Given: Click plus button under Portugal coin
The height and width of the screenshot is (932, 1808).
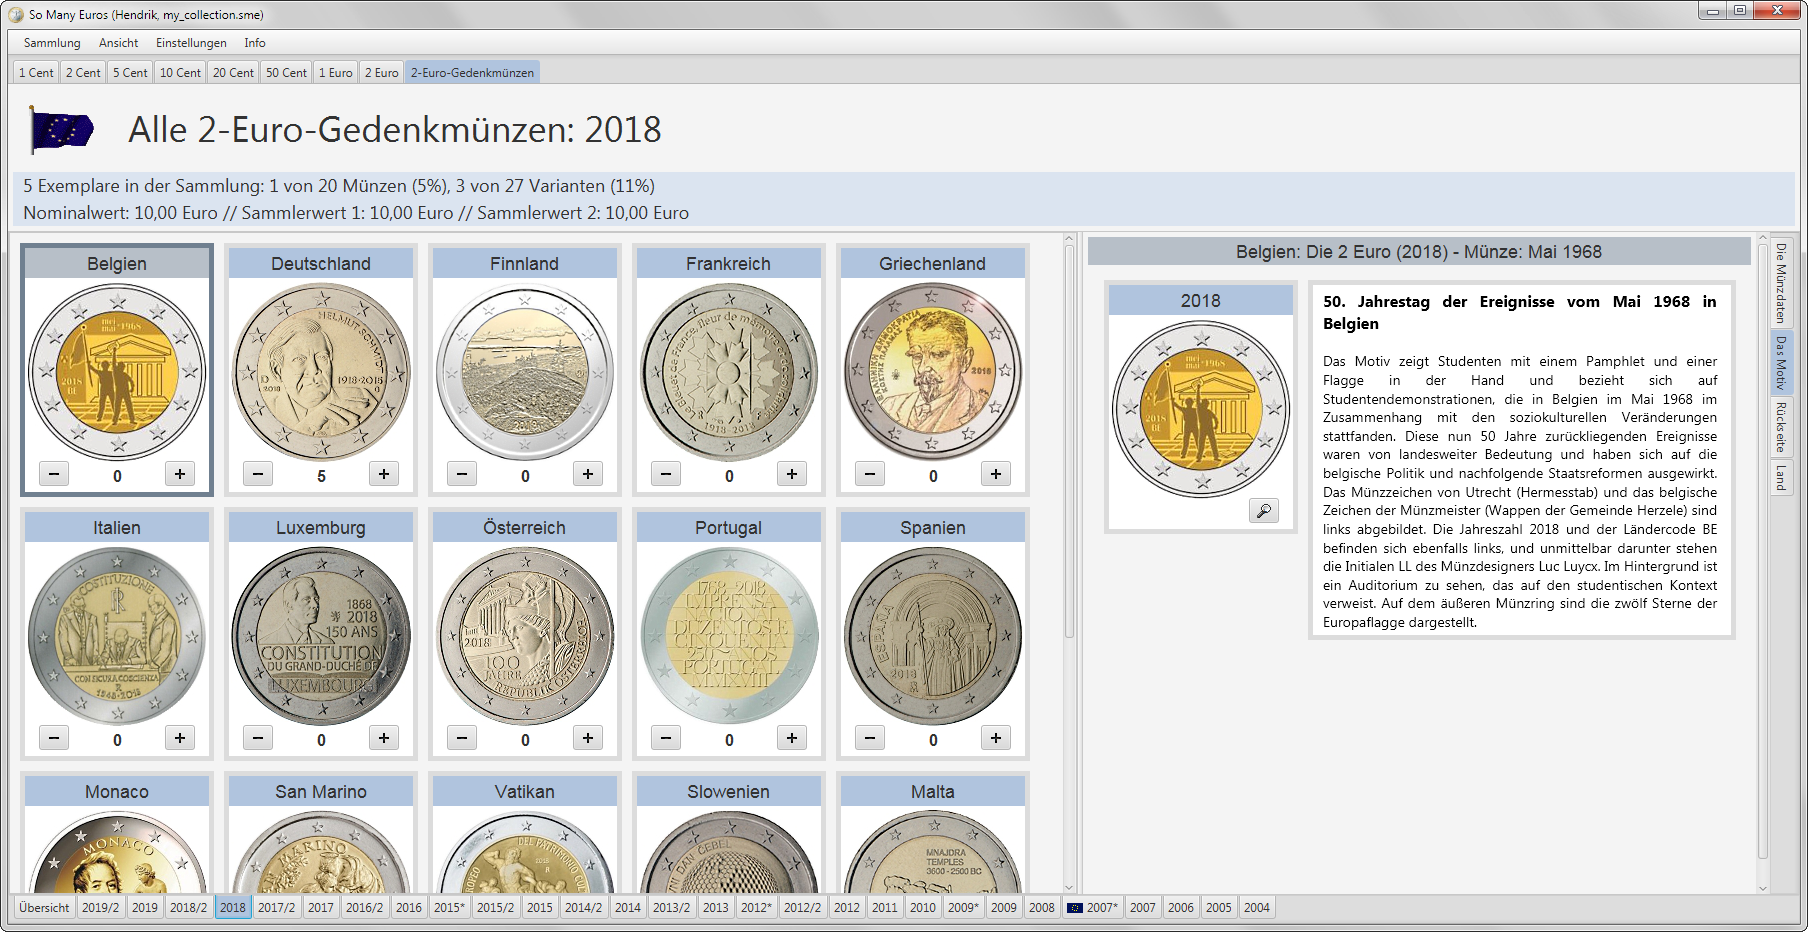Looking at the screenshot, I should click(792, 738).
